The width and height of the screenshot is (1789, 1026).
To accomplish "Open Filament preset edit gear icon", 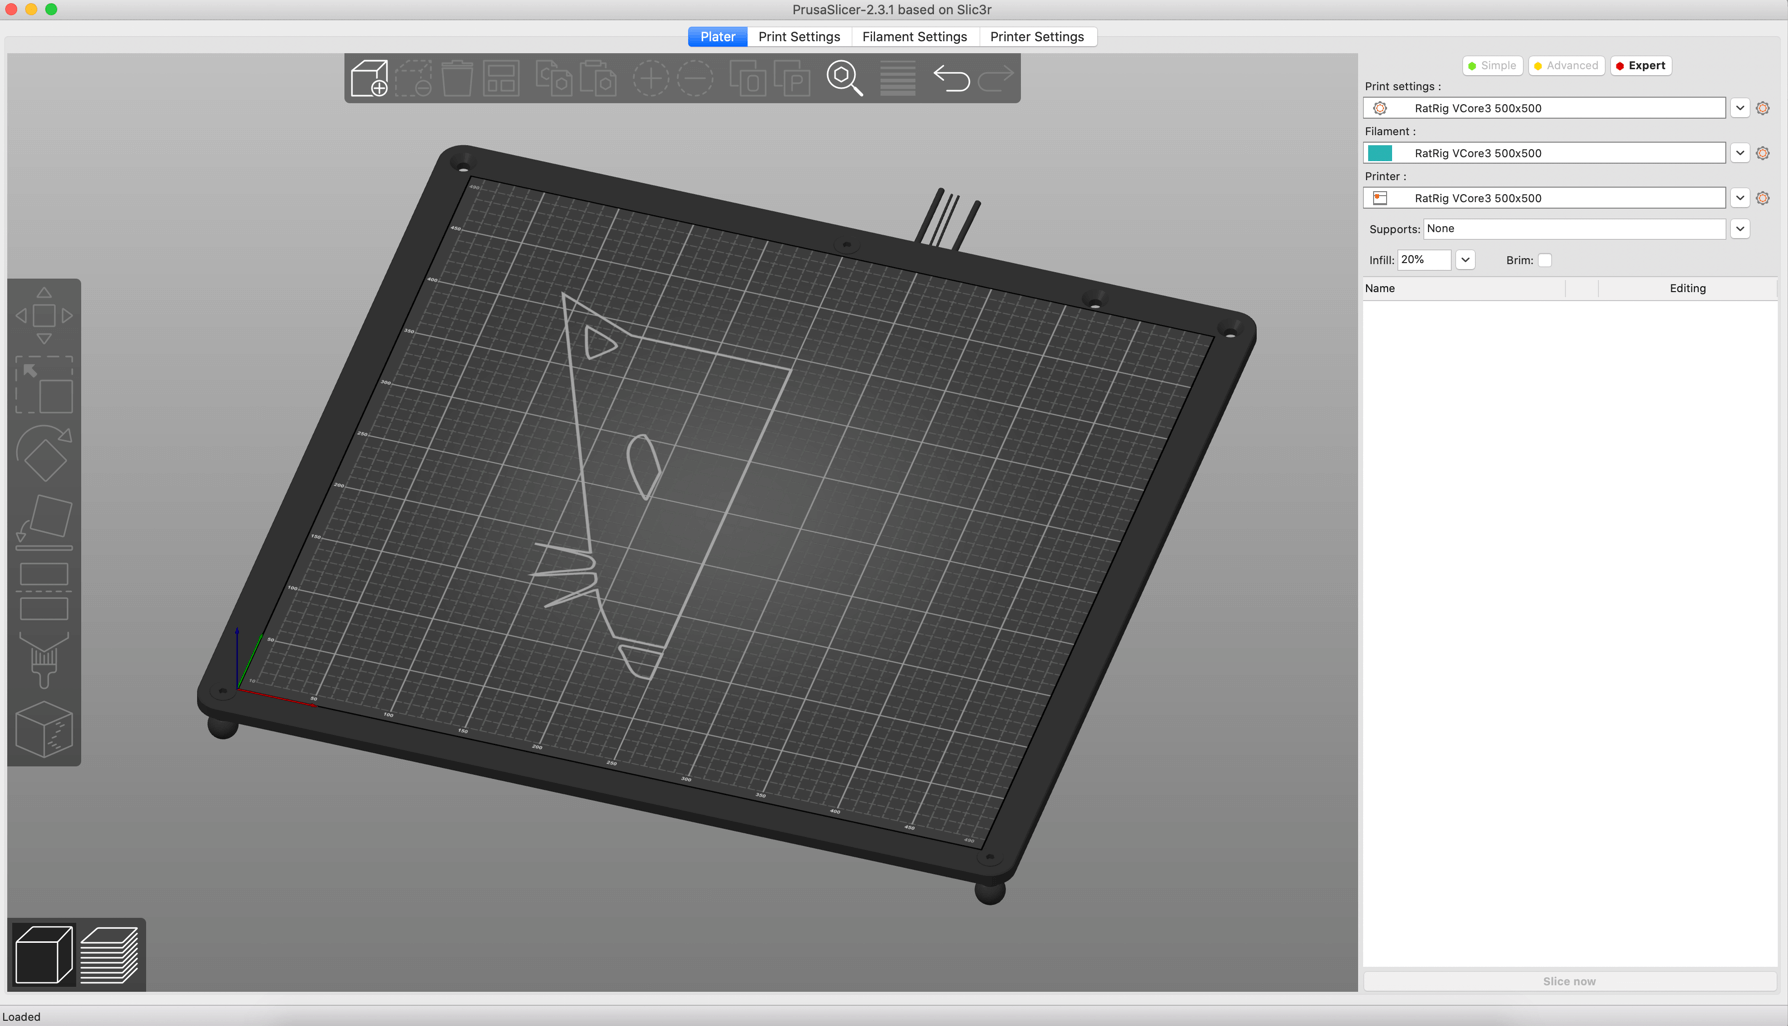I will [x=1763, y=153].
